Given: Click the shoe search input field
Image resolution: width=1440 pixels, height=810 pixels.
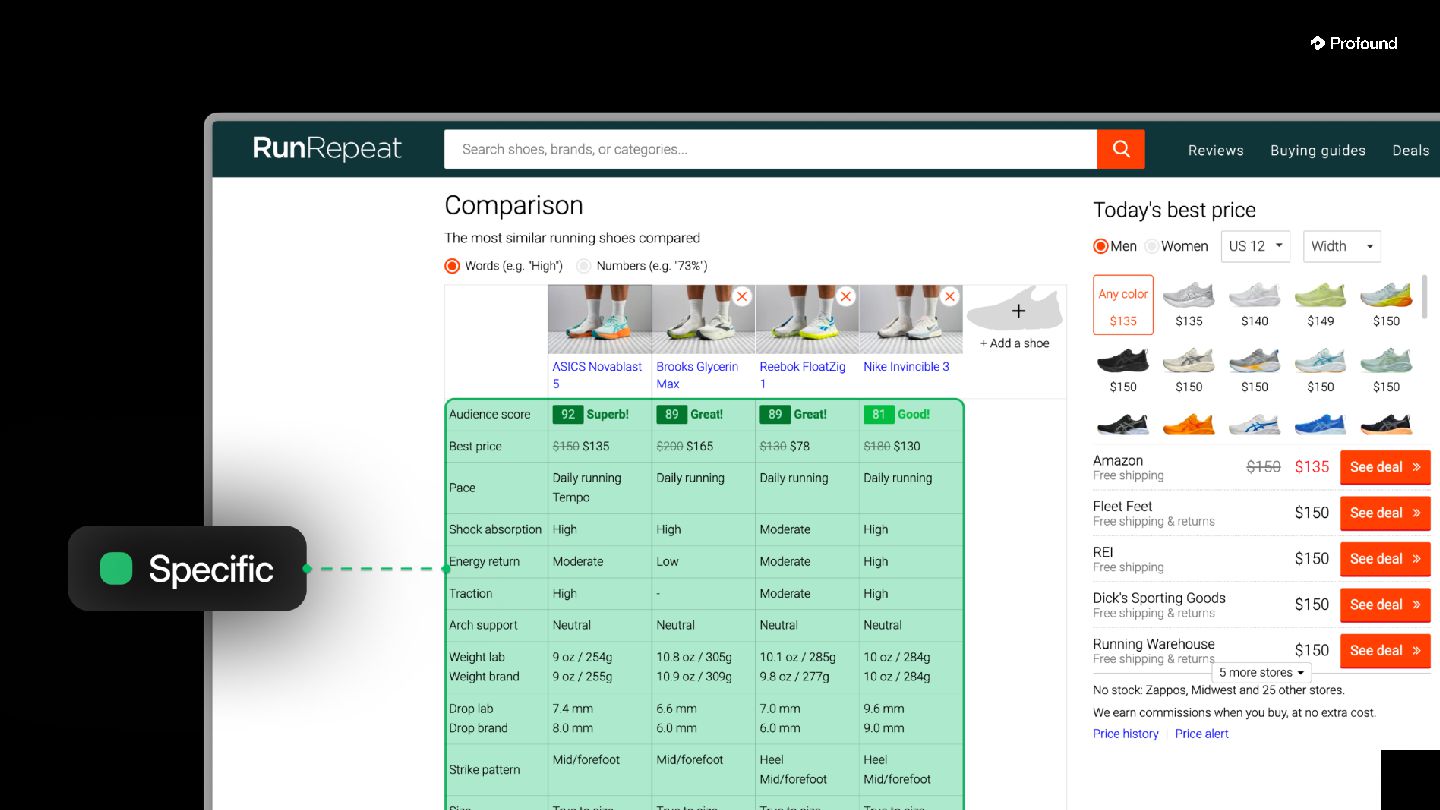Looking at the screenshot, I should [770, 149].
